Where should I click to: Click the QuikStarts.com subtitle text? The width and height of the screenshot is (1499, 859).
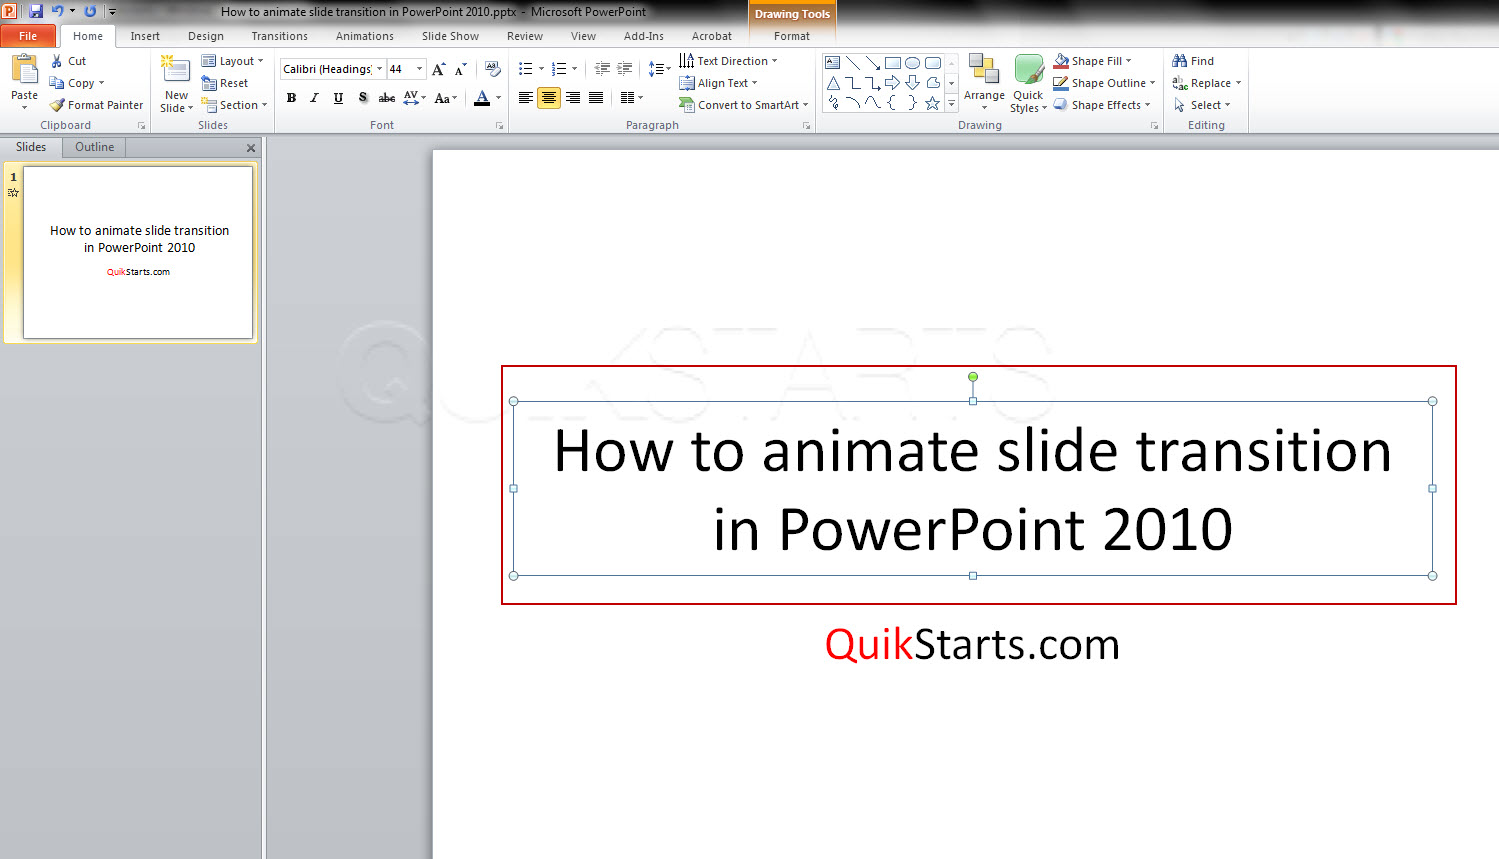click(972, 644)
